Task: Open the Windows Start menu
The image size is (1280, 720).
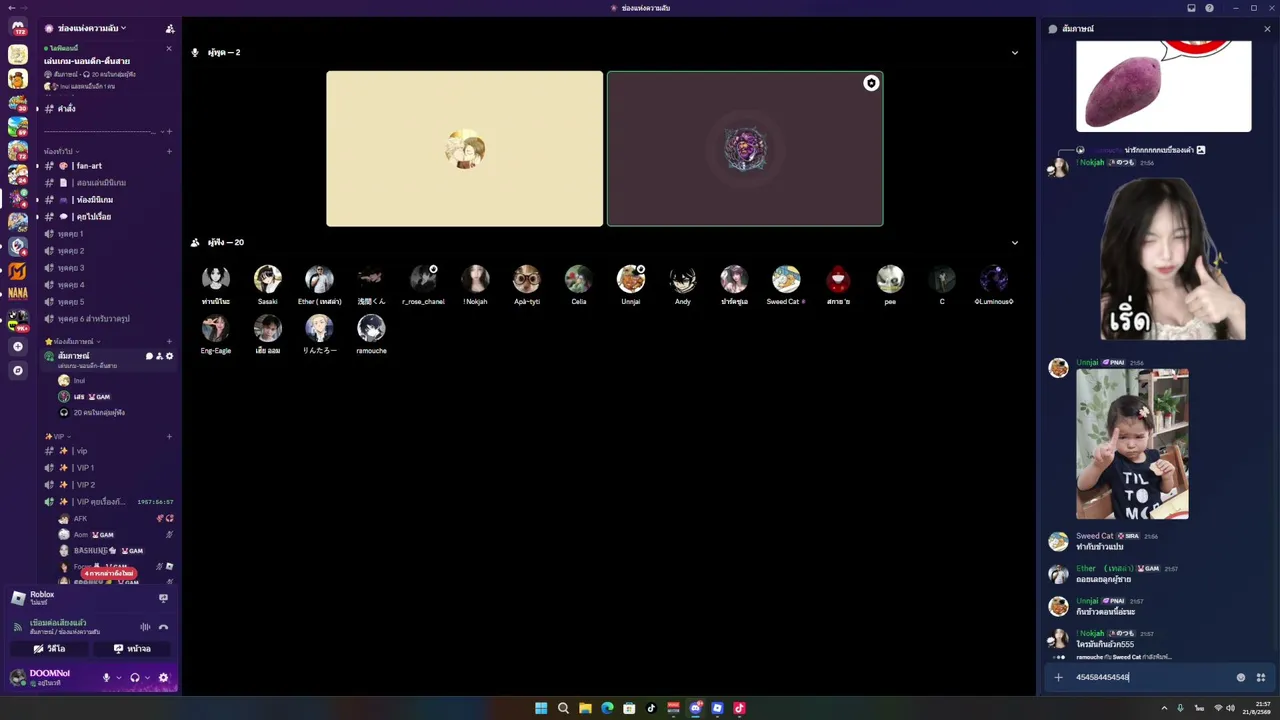Action: [x=541, y=708]
